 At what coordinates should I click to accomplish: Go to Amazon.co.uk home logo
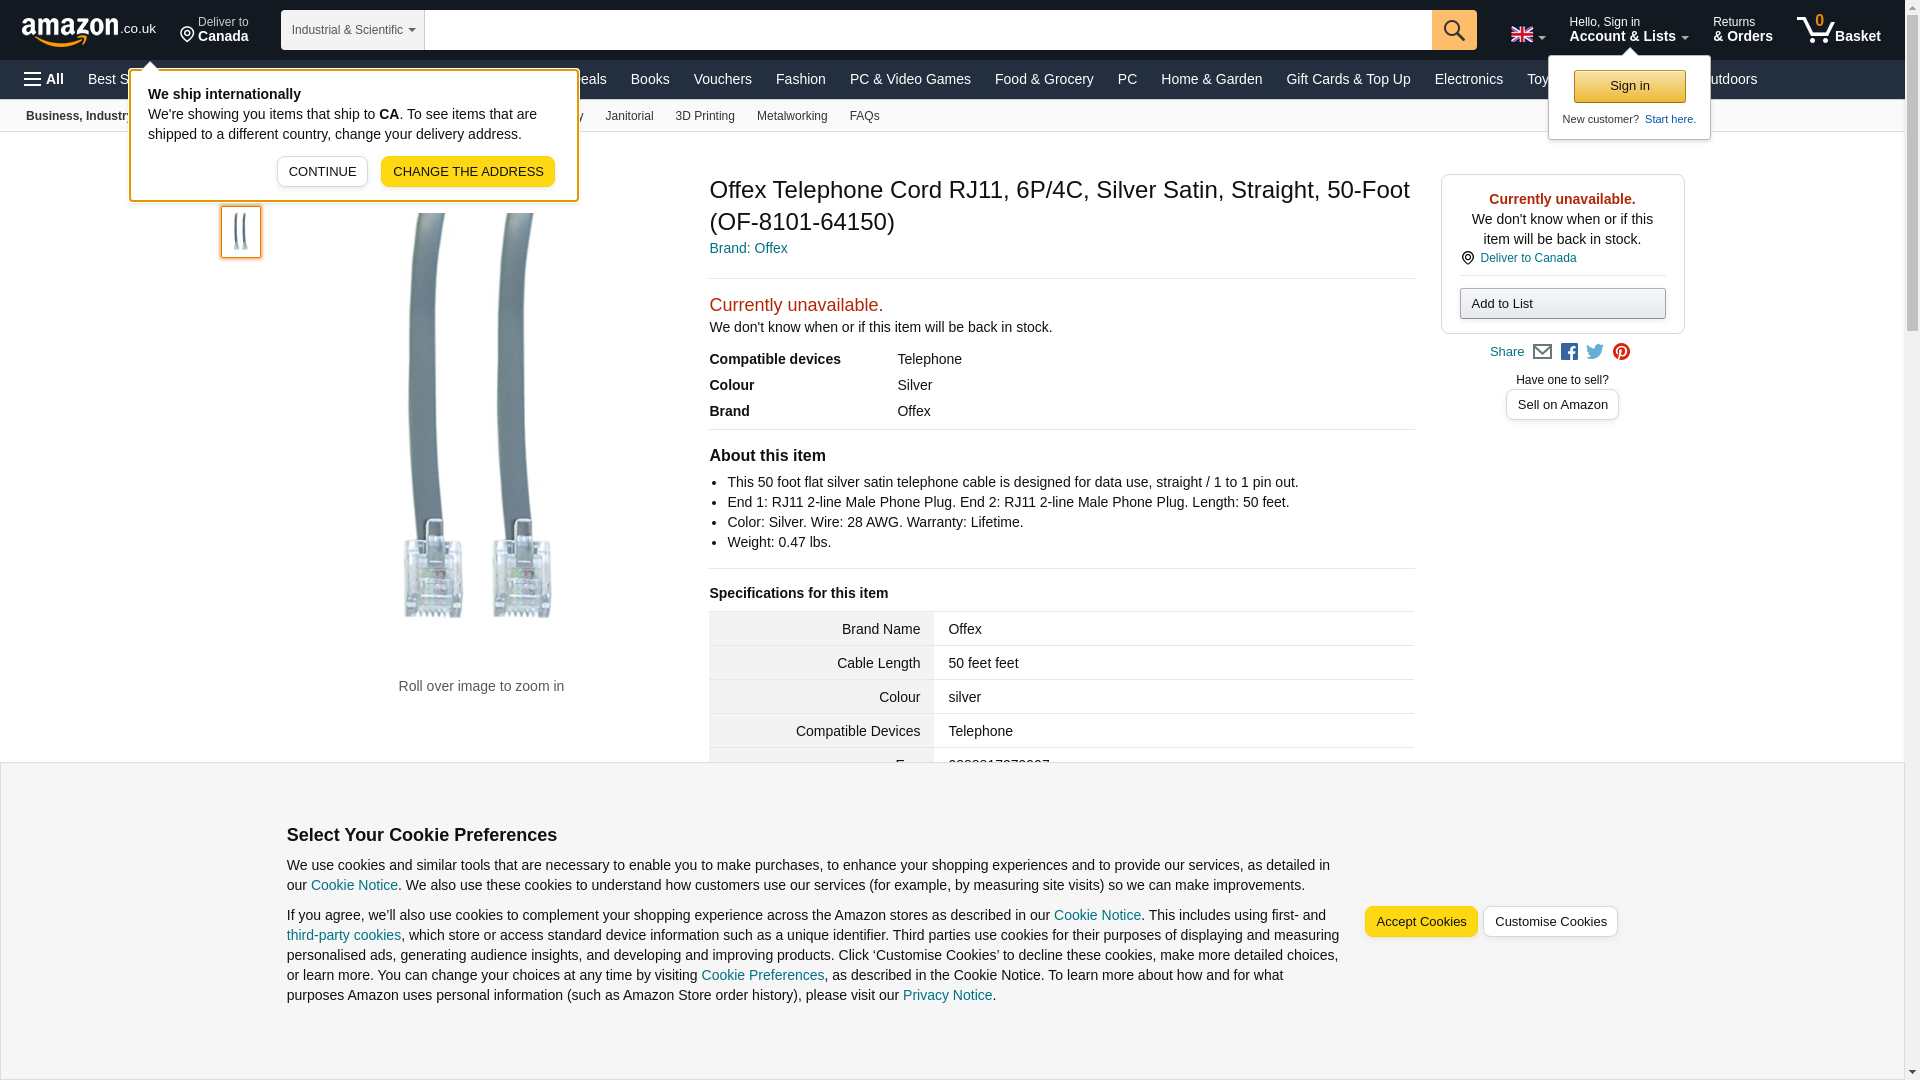pos(88,30)
